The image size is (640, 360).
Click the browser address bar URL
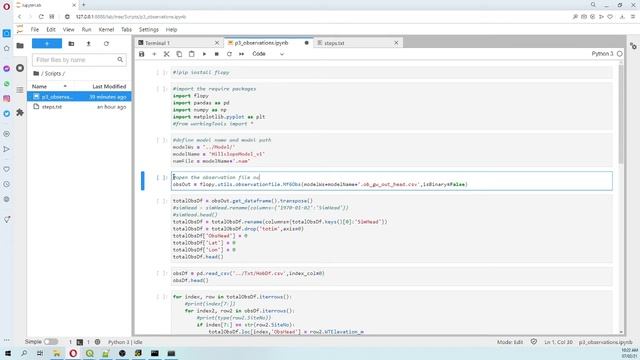tap(131, 17)
